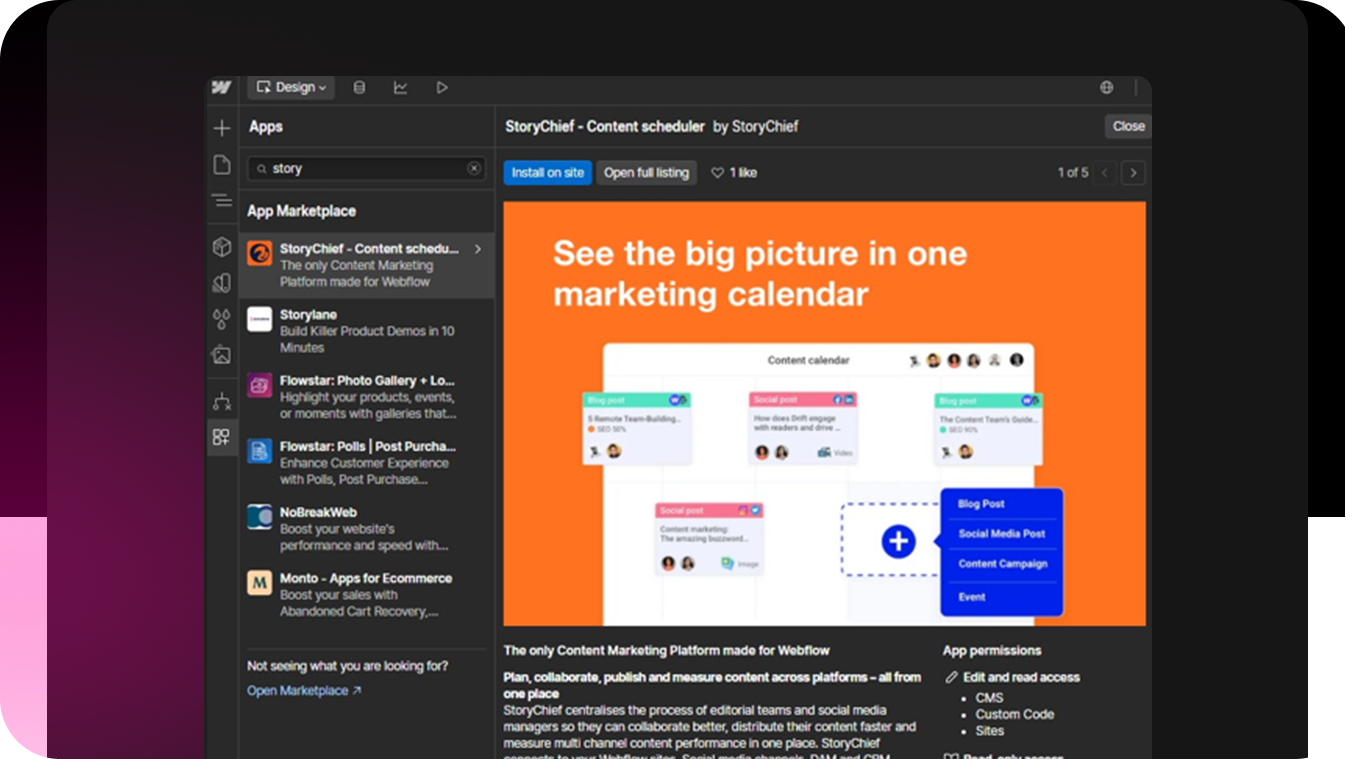
Task: Clear the apps search with the X icon
Action: click(474, 169)
